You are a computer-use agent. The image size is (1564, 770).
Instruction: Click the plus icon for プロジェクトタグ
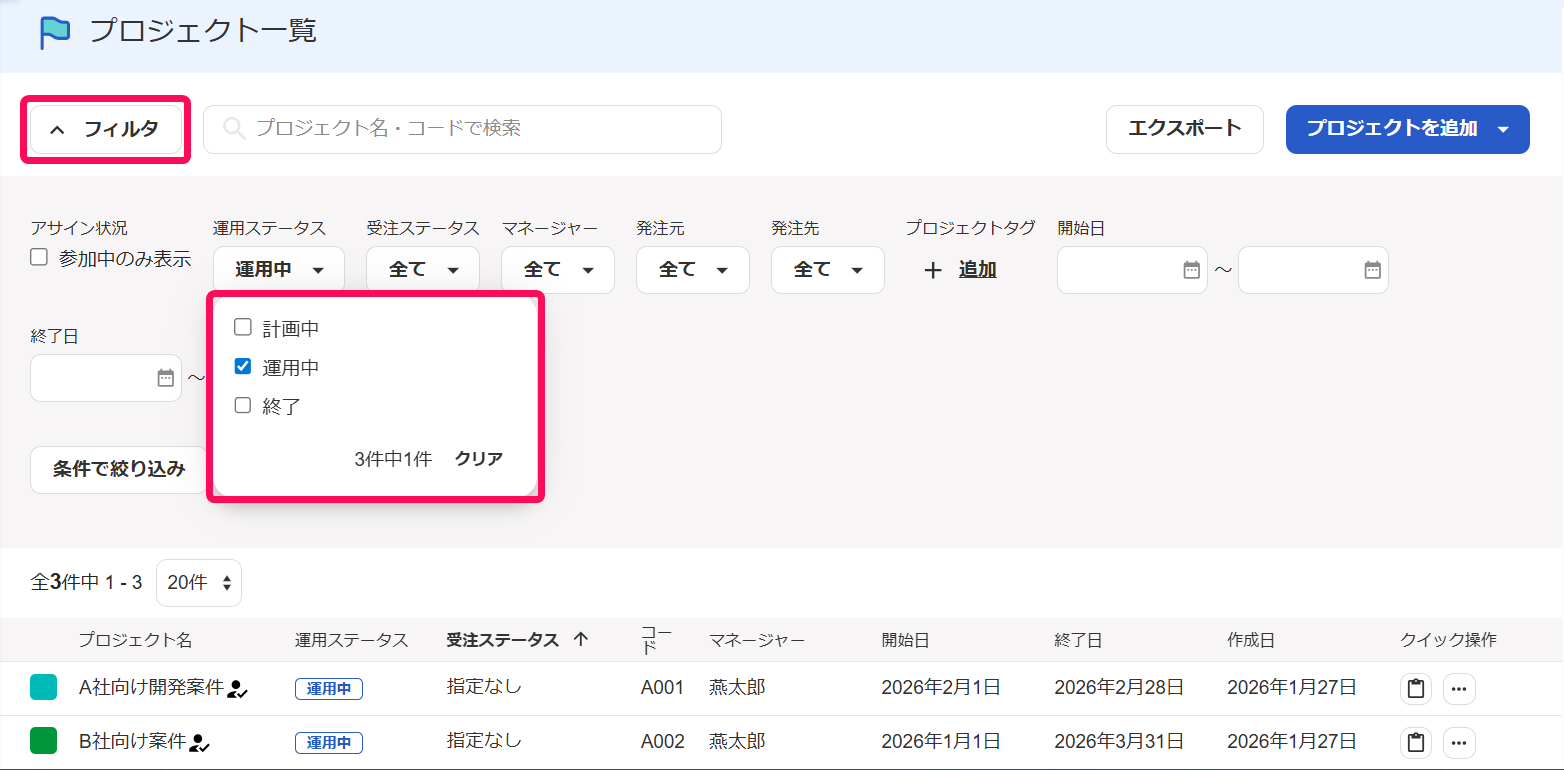click(x=933, y=270)
